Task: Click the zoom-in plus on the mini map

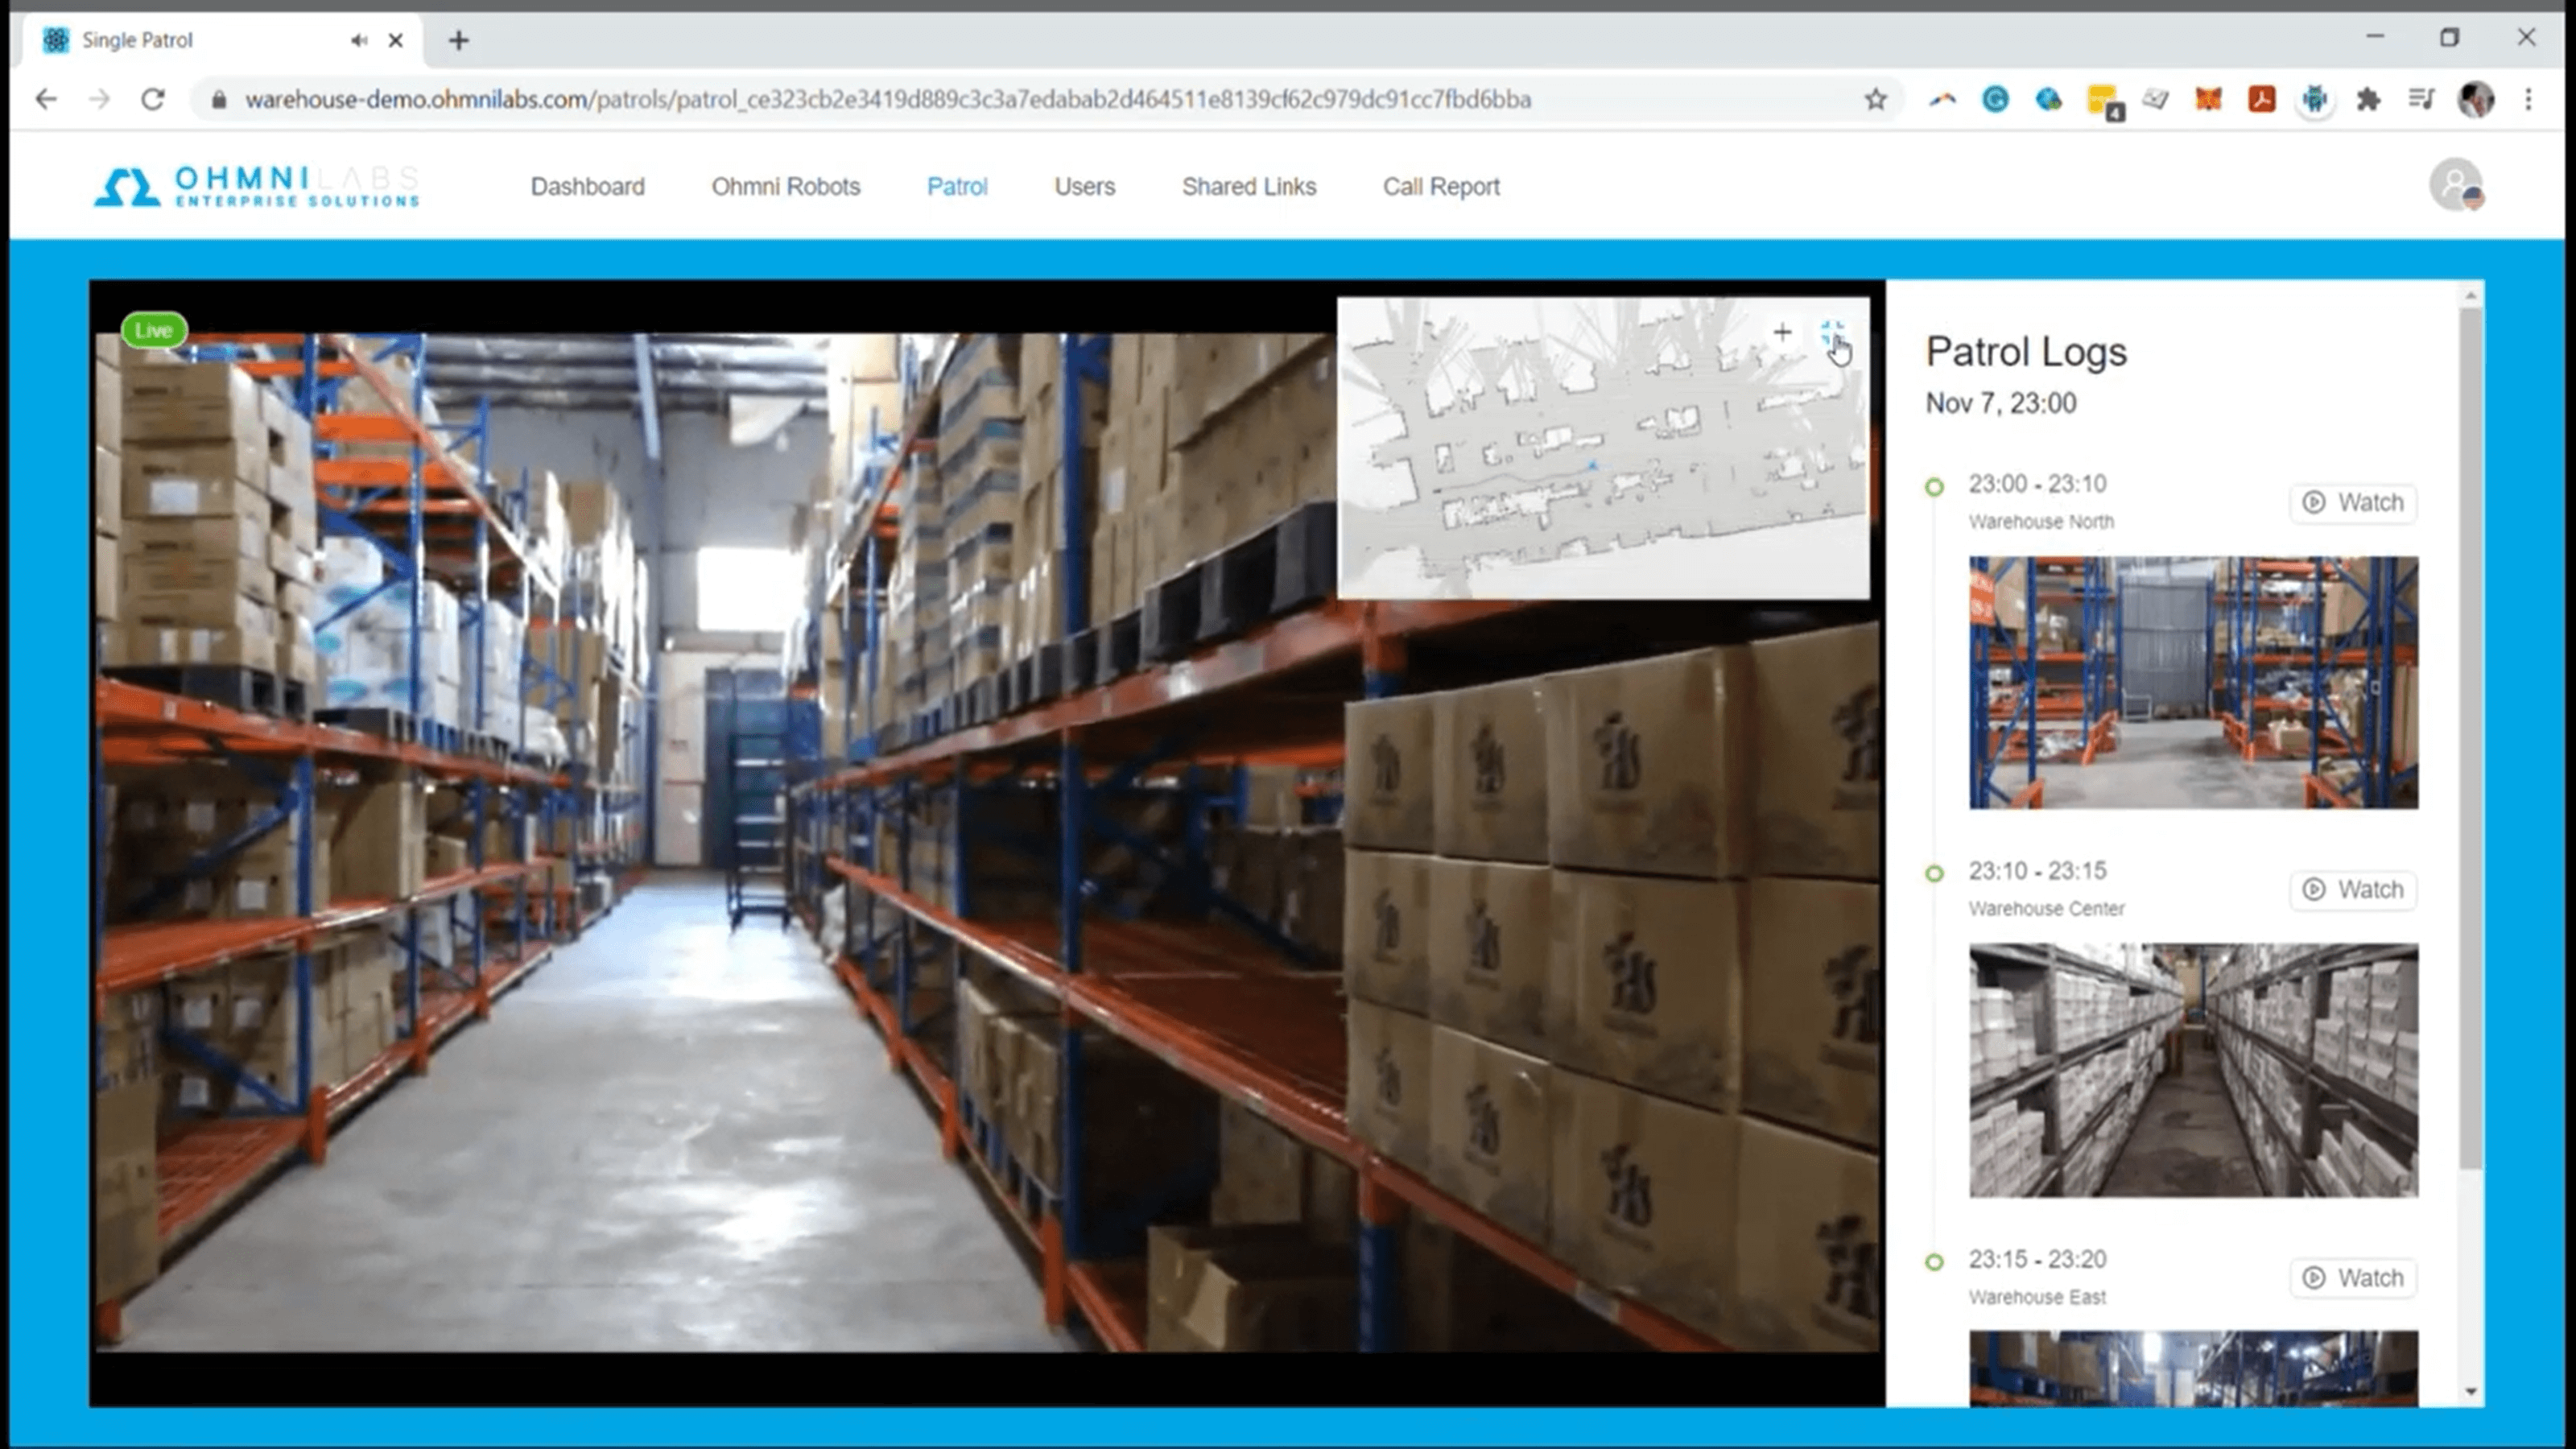Action: 1783,333
